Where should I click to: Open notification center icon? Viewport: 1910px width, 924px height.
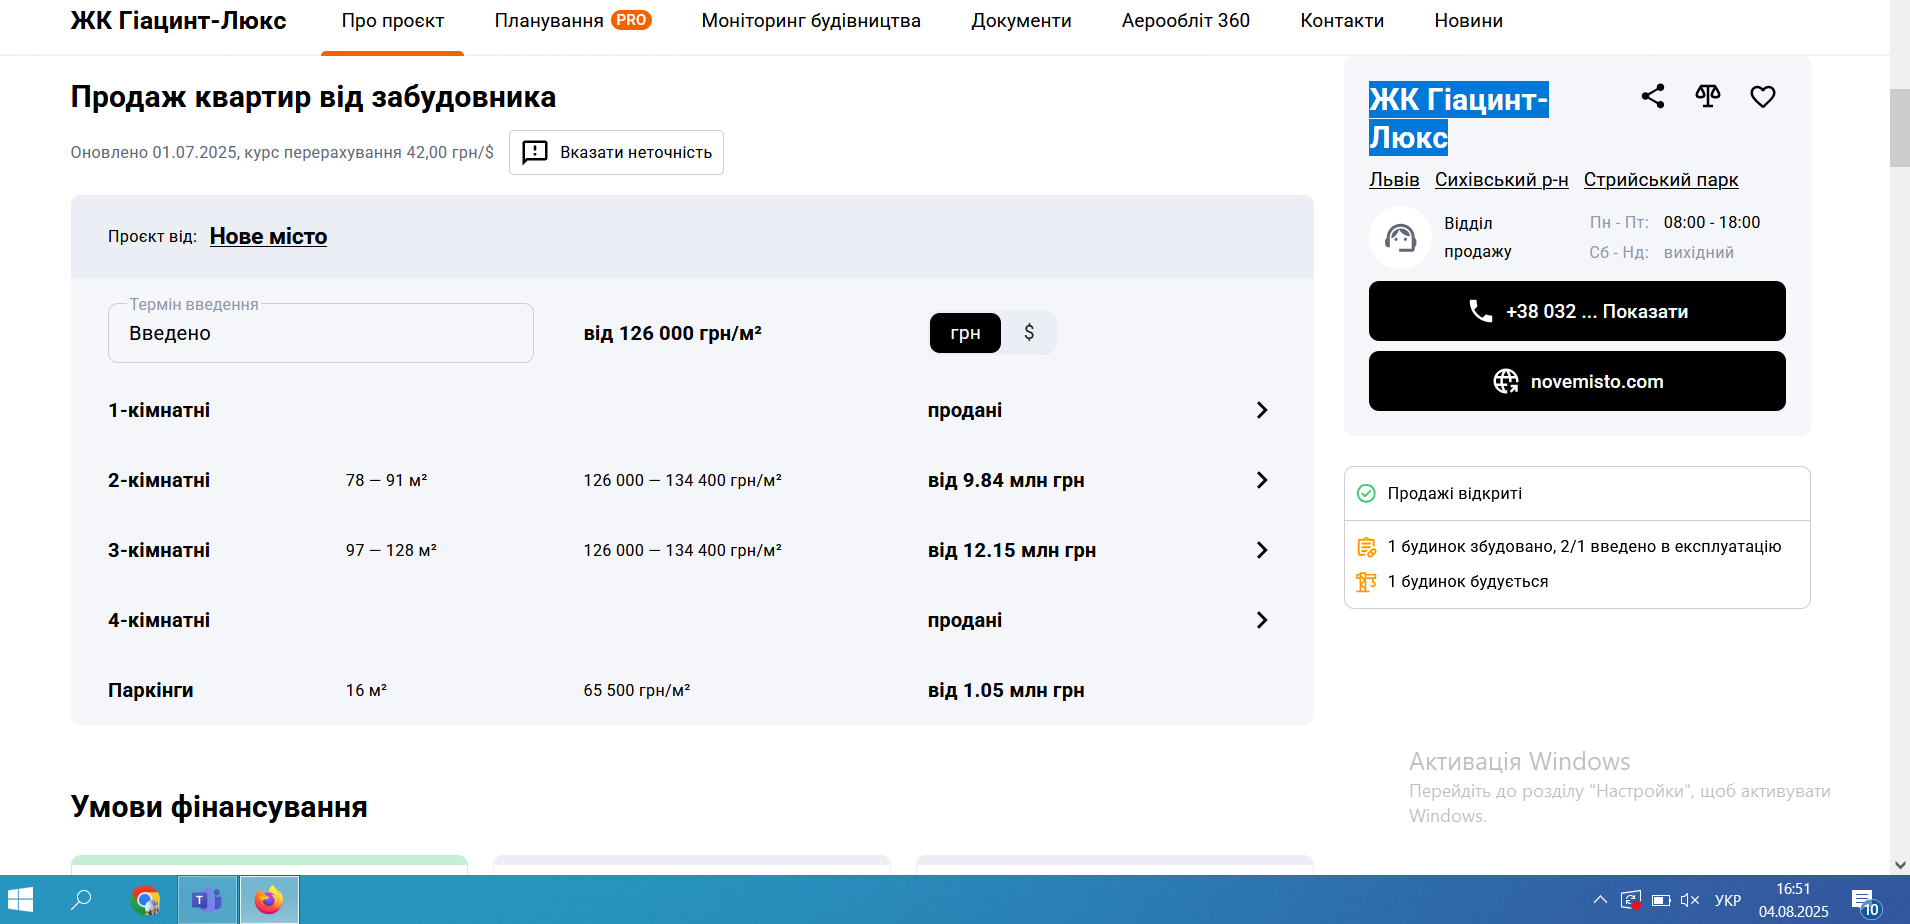pos(1866,902)
